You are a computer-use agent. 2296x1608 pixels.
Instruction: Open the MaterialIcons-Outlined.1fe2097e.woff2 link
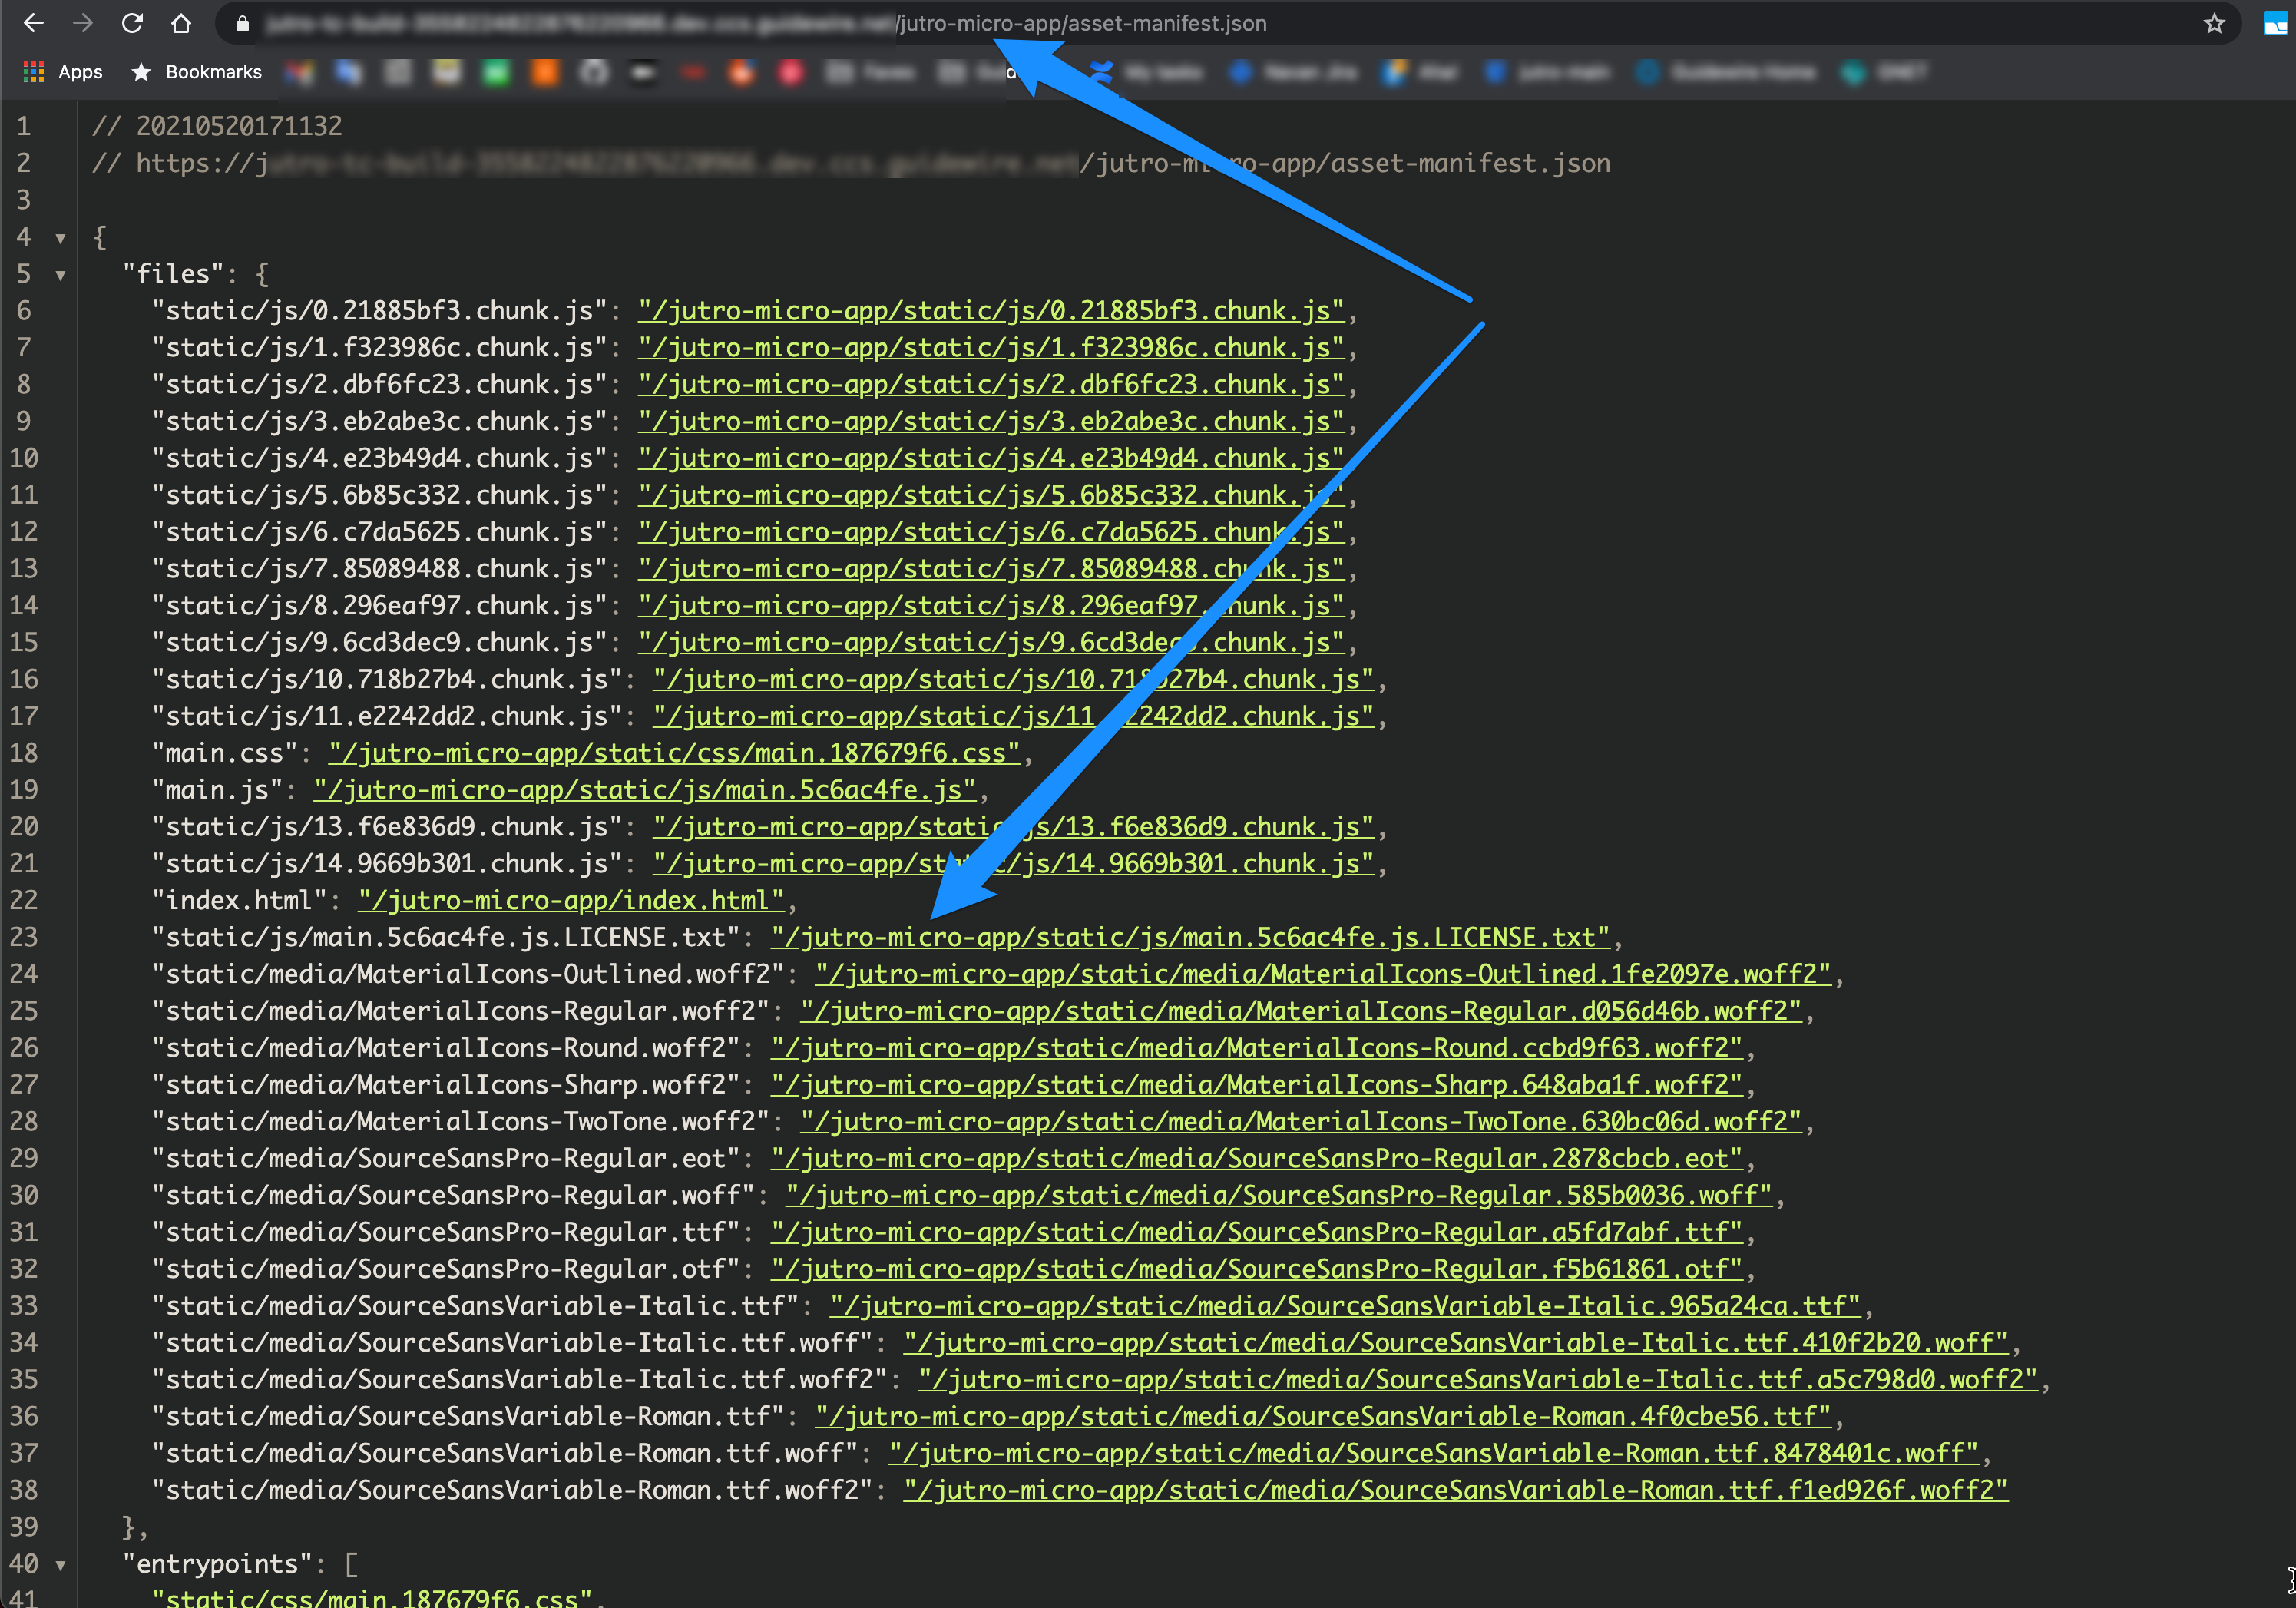(x=1323, y=974)
